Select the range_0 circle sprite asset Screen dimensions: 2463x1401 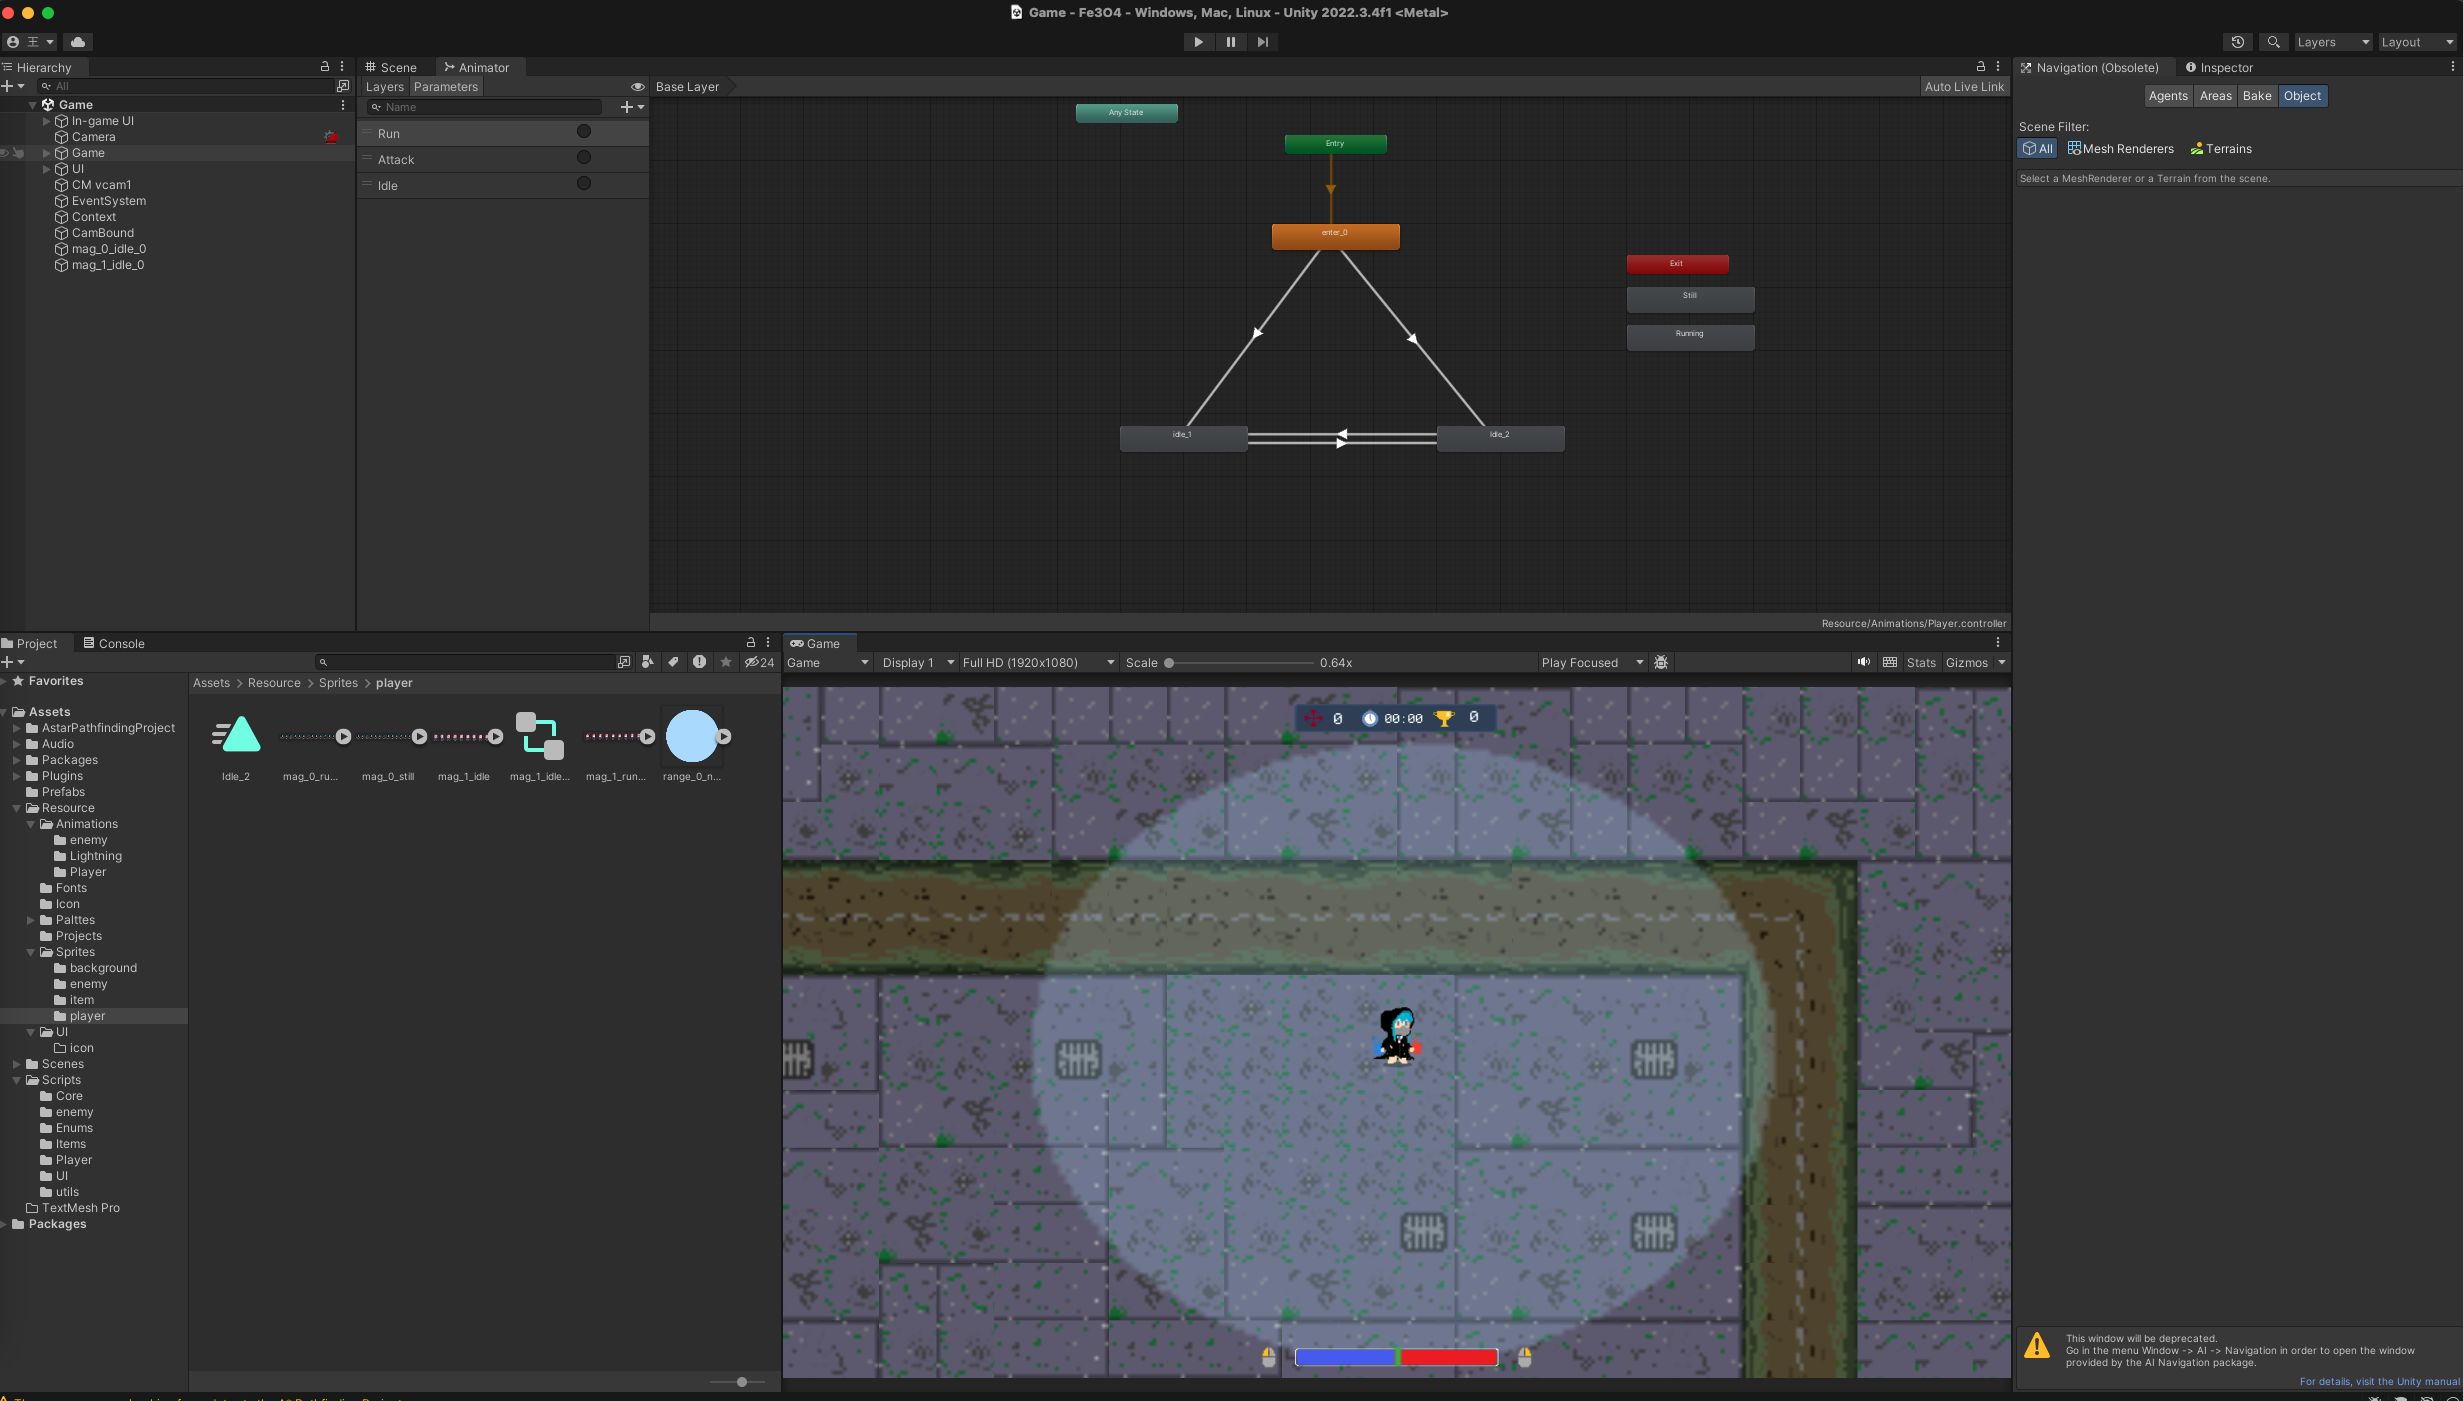click(x=692, y=746)
